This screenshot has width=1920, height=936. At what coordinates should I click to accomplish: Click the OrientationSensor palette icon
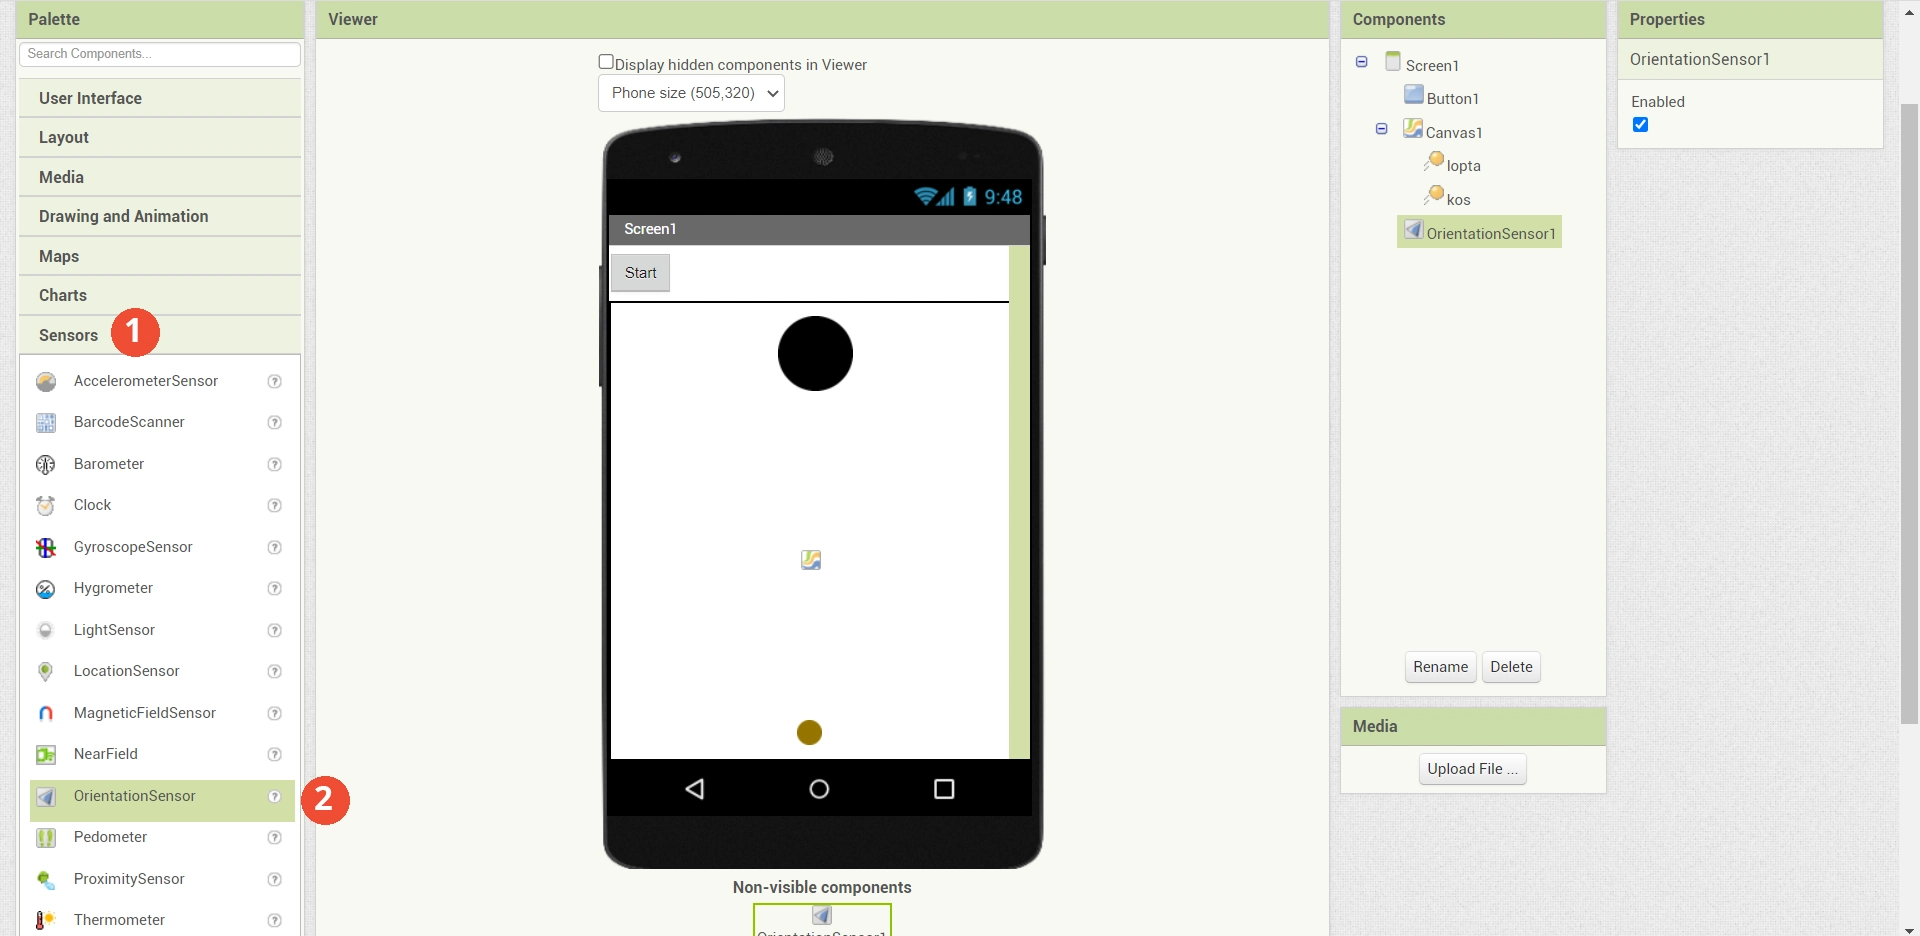46,797
